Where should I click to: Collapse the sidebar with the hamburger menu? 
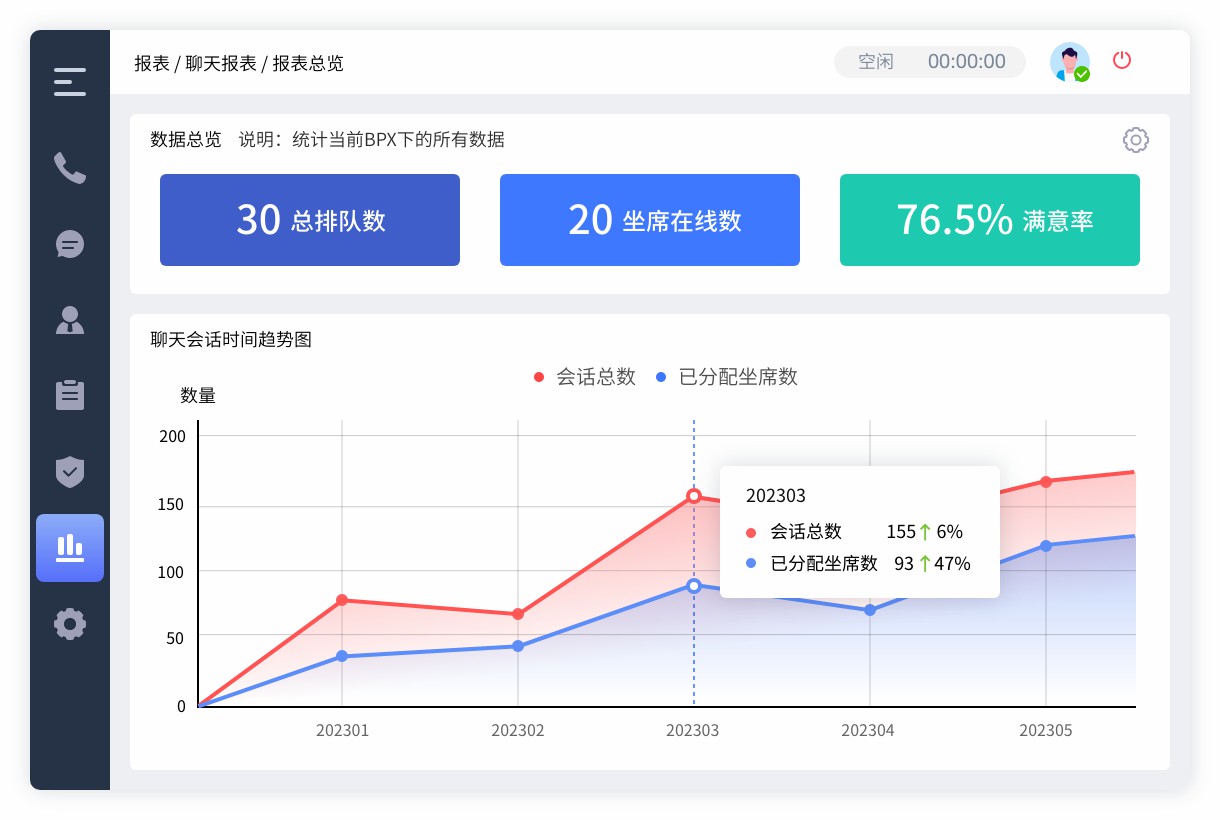(x=69, y=81)
